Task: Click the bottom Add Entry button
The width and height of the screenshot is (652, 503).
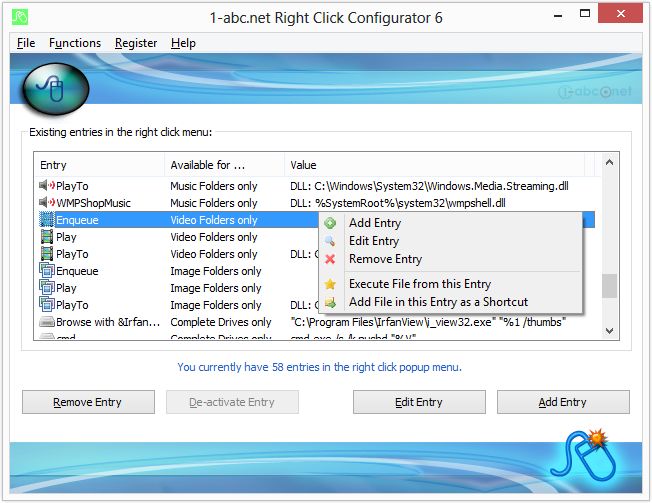Action: [563, 402]
